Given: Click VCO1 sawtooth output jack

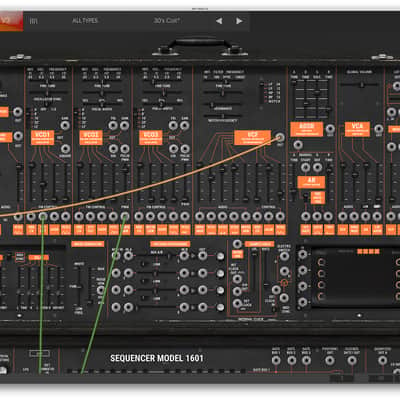Looking at the screenshot, I should tap(65, 125).
